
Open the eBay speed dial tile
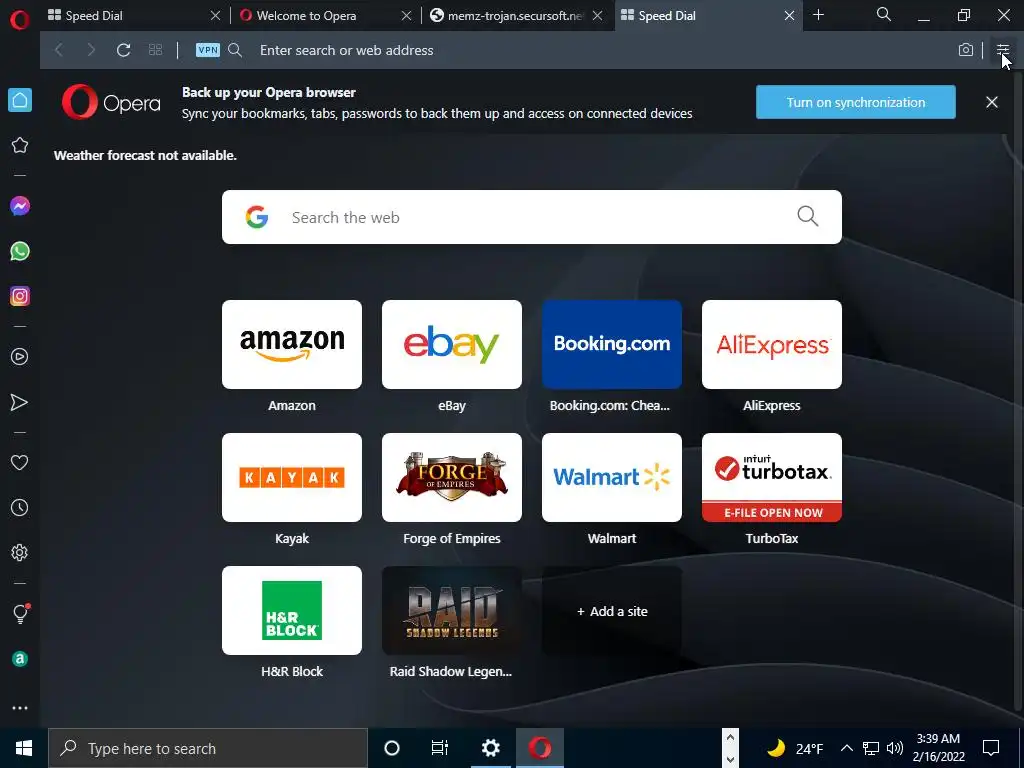point(452,344)
